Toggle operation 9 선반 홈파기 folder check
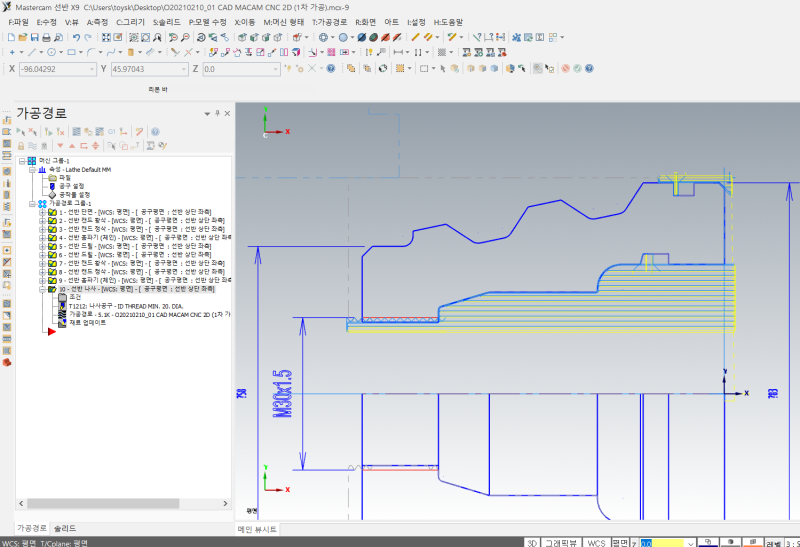The width and height of the screenshot is (800, 547). 53,280
